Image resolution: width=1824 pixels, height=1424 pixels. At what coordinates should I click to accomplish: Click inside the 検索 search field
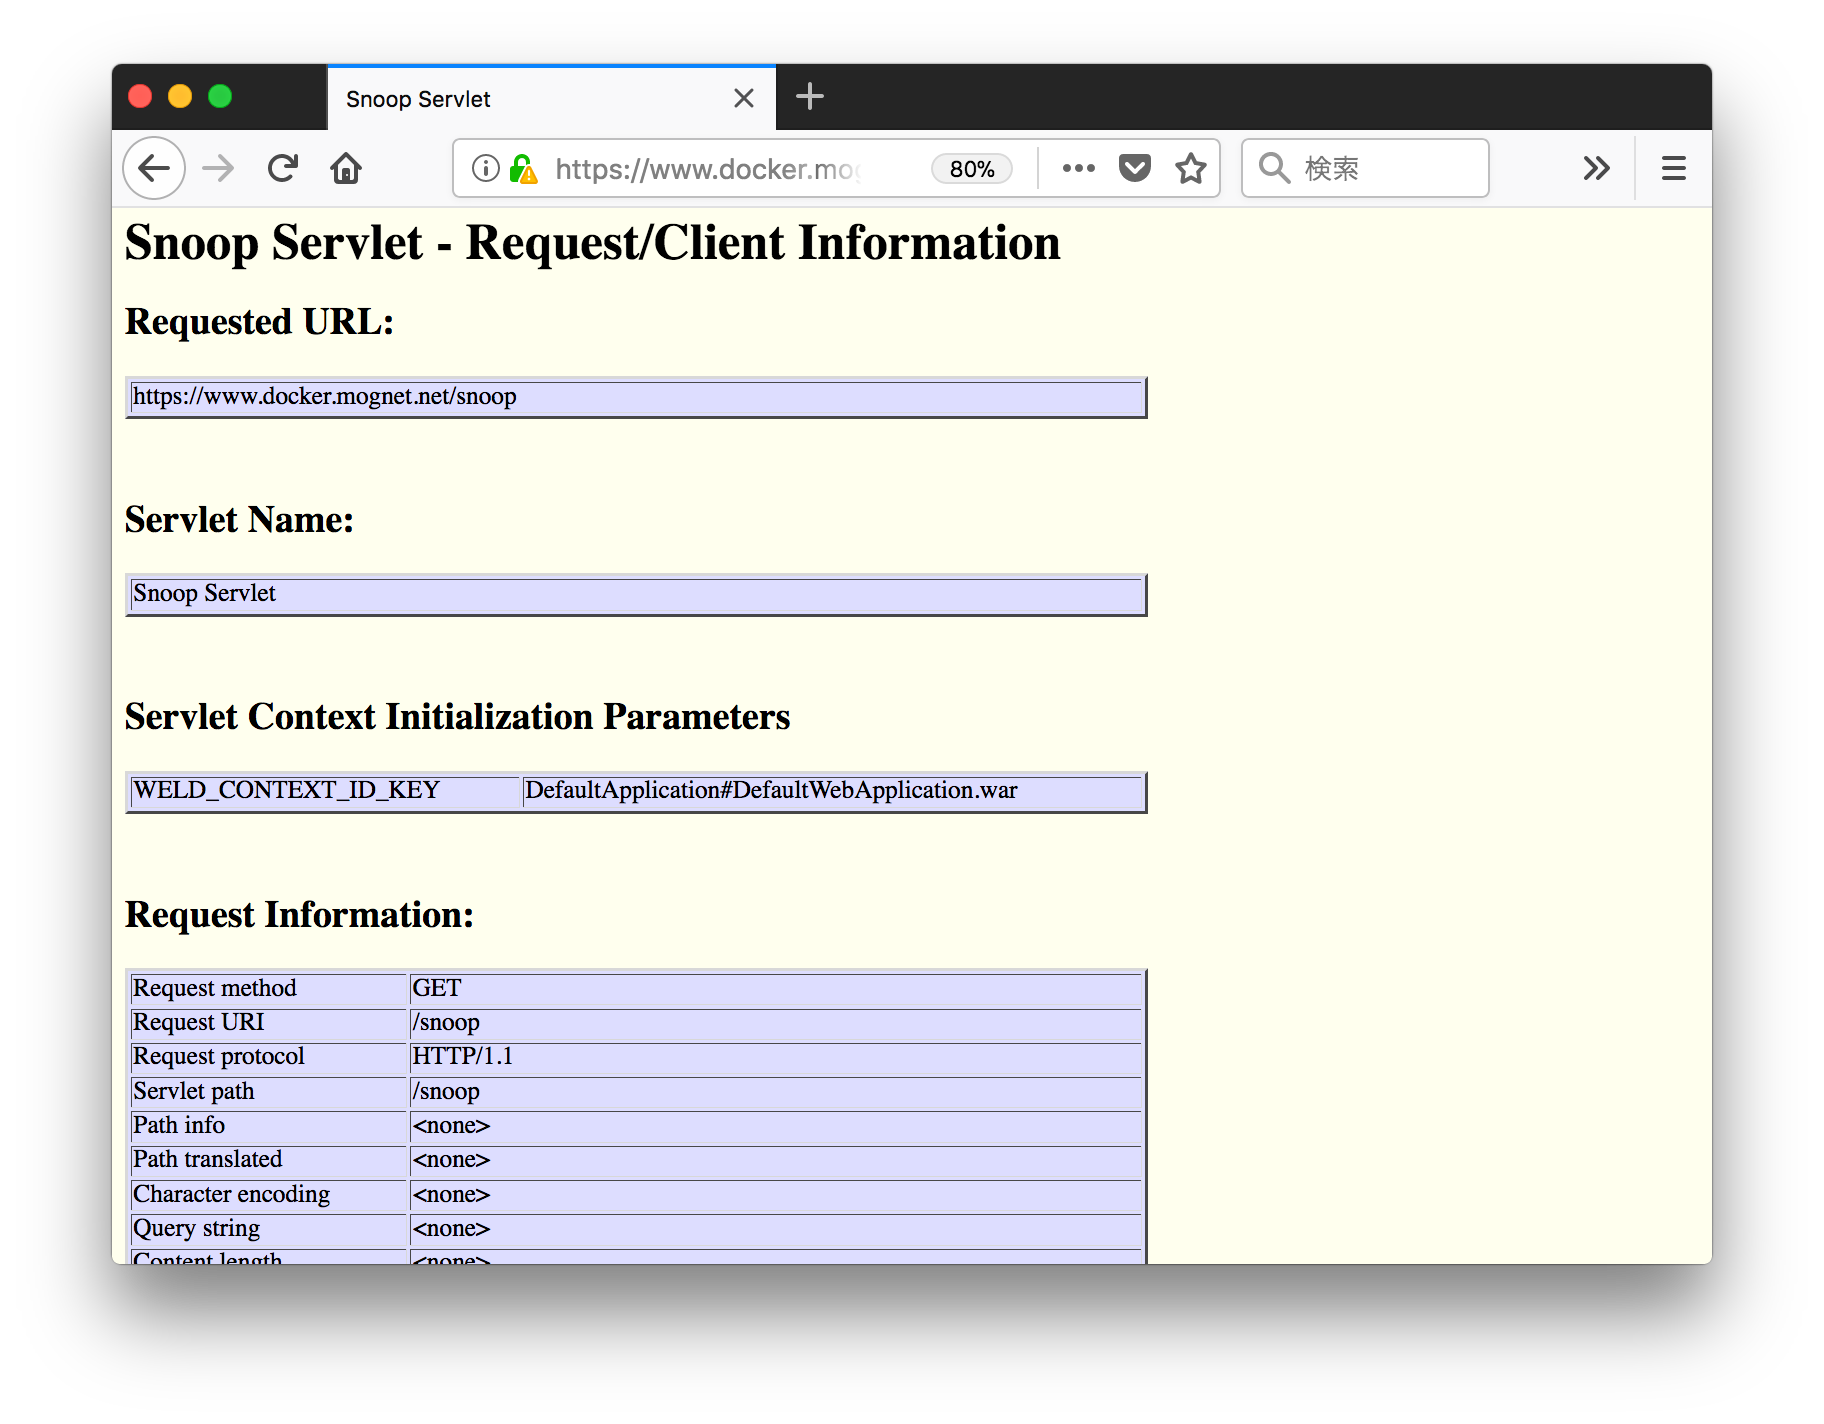(1370, 168)
